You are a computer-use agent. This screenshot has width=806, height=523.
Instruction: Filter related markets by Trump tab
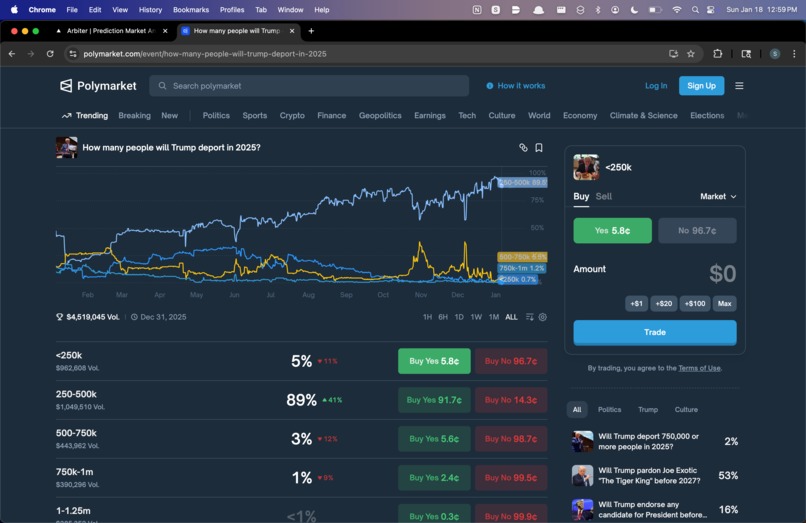(648, 409)
